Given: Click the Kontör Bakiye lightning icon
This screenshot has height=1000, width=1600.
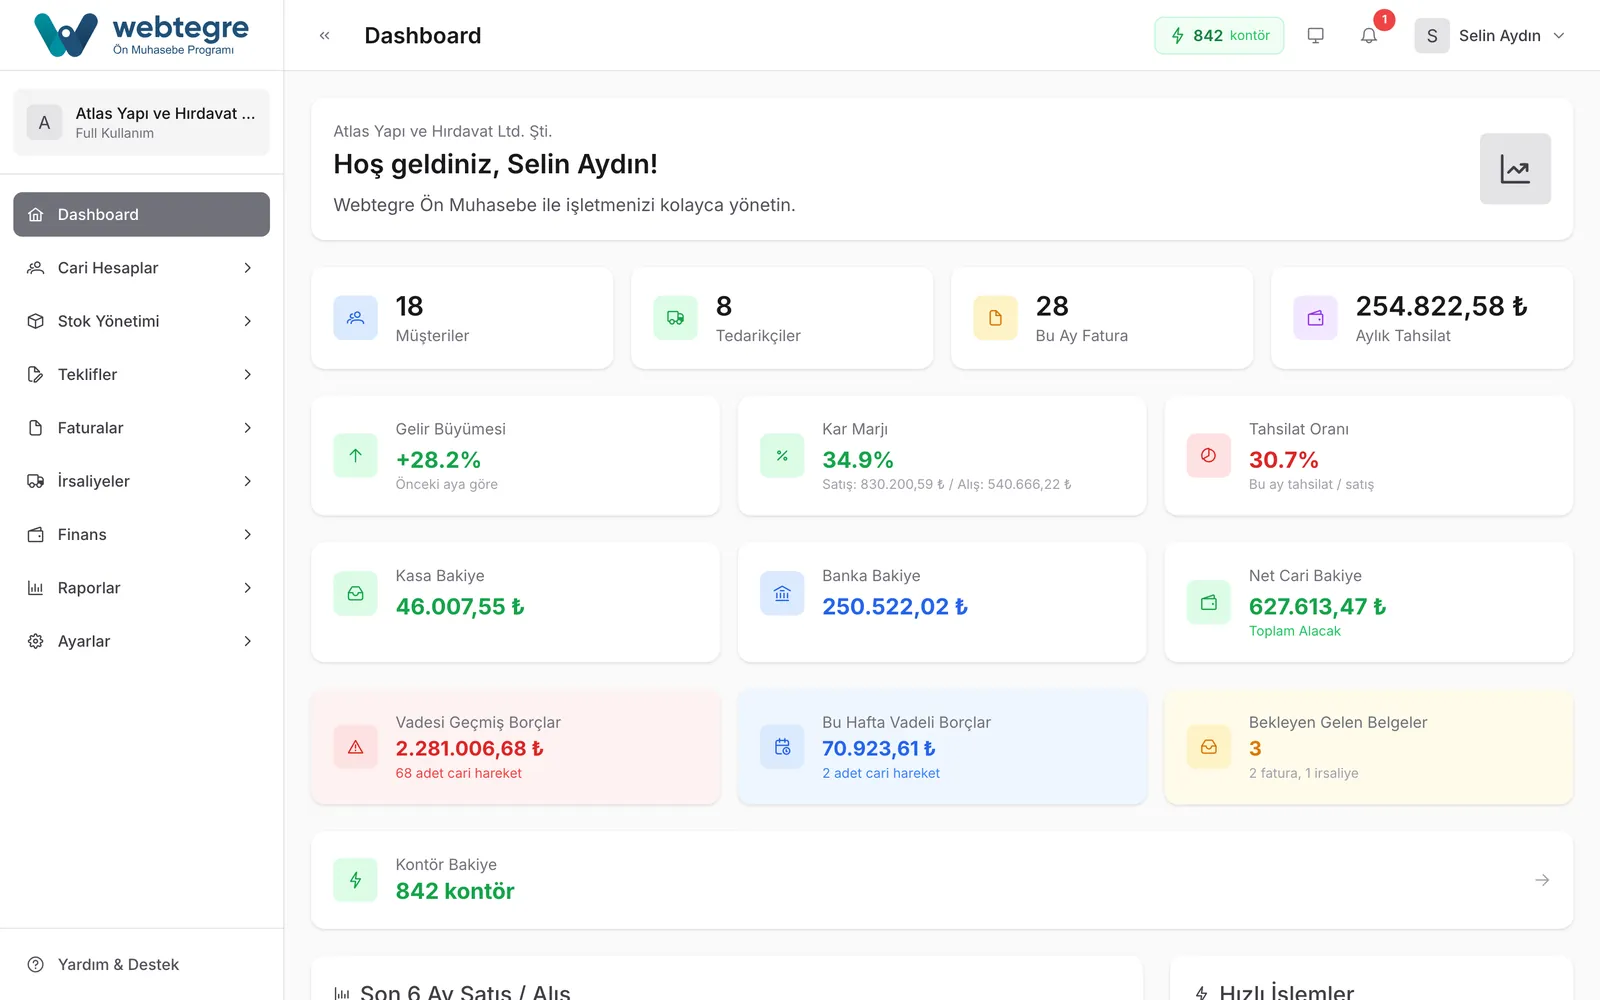Looking at the screenshot, I should 355,880.
